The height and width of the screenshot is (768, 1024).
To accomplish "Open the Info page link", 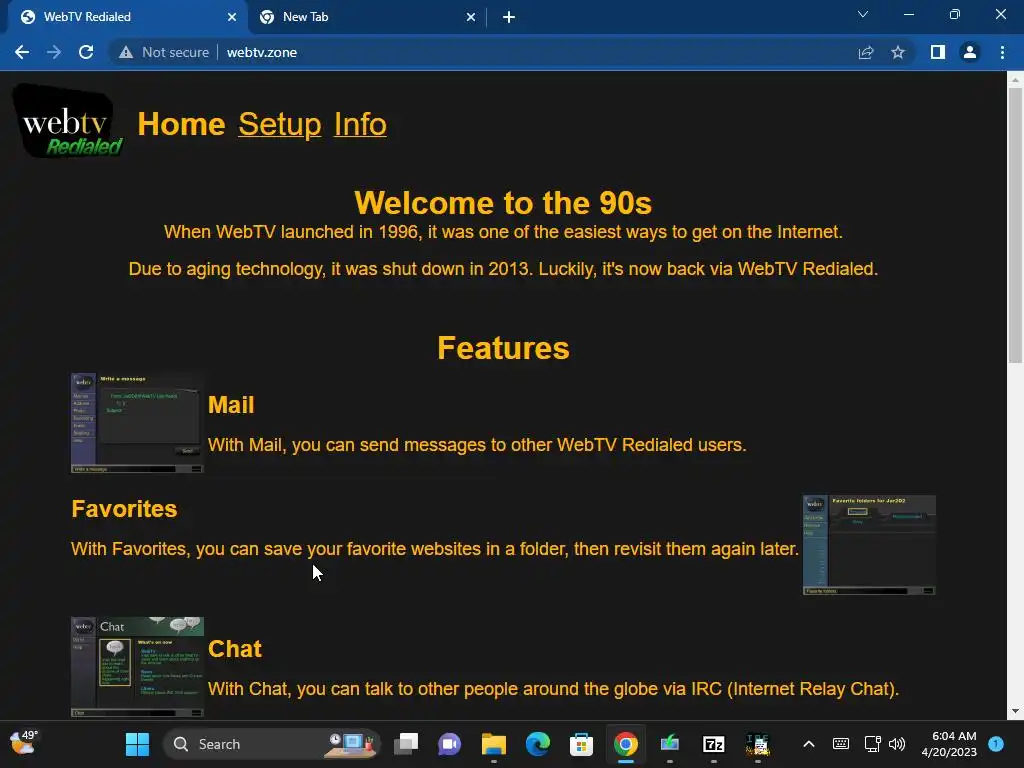I will [x=360, y=124].
